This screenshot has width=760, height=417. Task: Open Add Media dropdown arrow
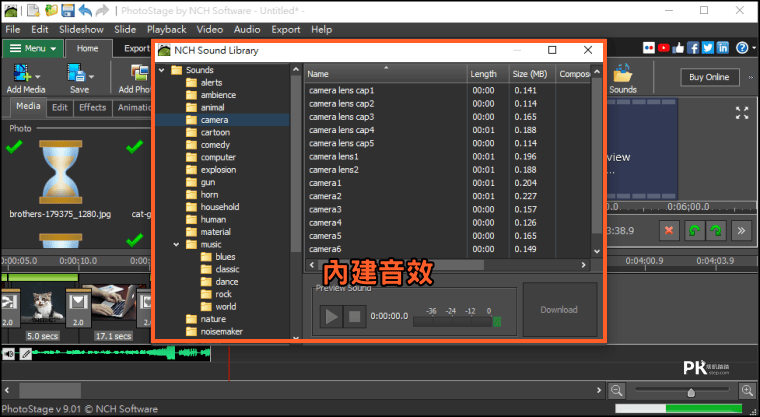[x=38, y=77]
